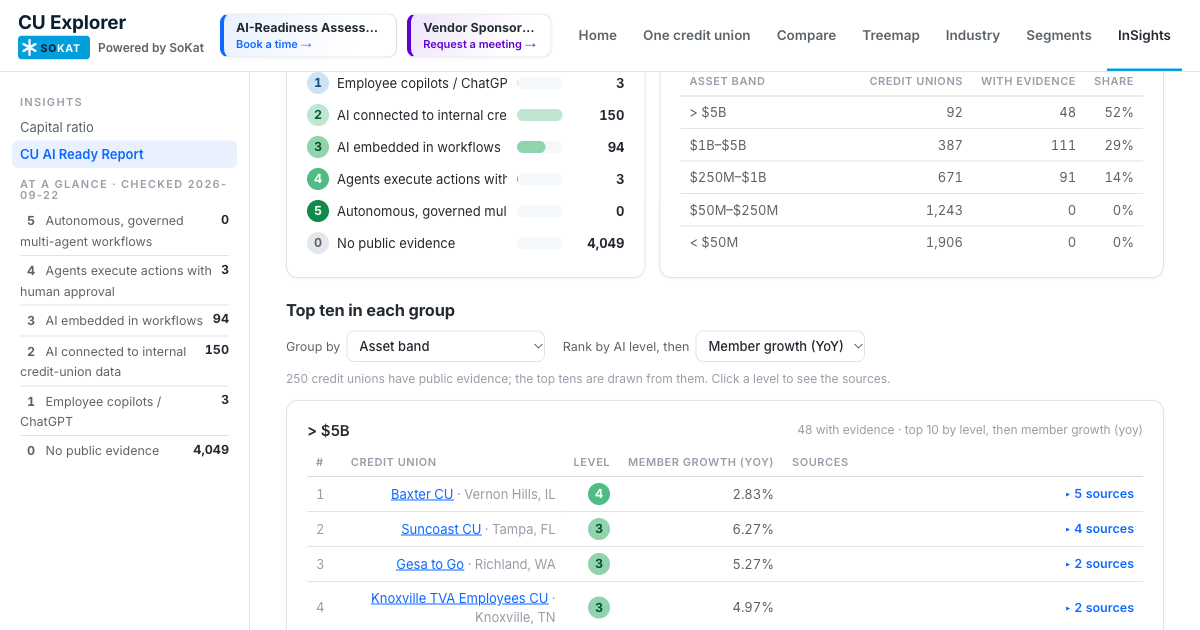Viewport: 1200px width, 630px height.
Task: Click sidebar level 3 AI embedded in workflows
Action: (x=124, y=320)
